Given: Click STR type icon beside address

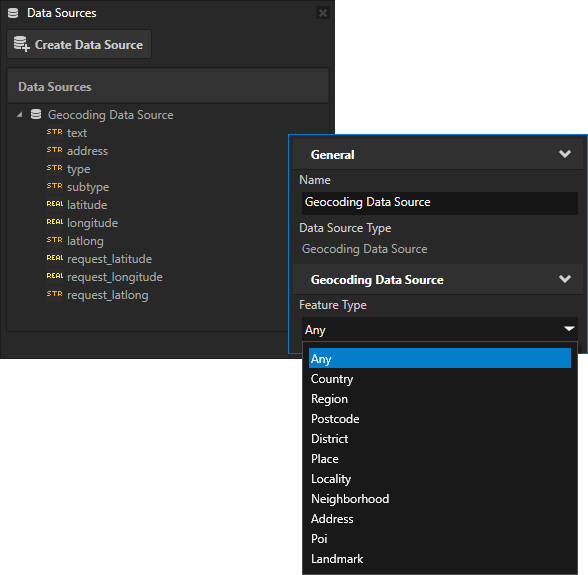Looking at the screenshot, I should tap(54, 150).
